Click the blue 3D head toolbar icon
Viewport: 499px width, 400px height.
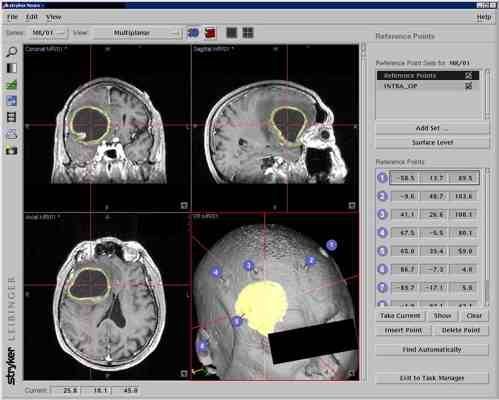pyautogui.click(x=193, y=33)
